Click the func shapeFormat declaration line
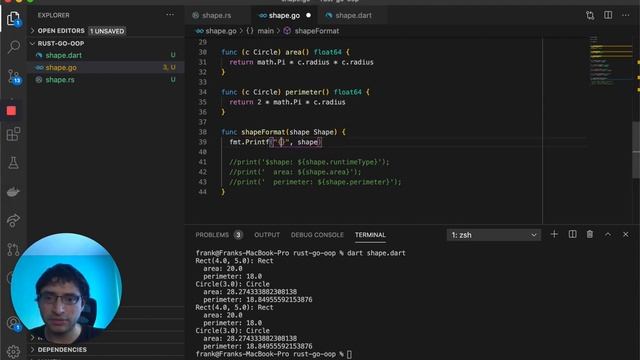The width and height of the screenshot is (640, 360). (283, 132)
